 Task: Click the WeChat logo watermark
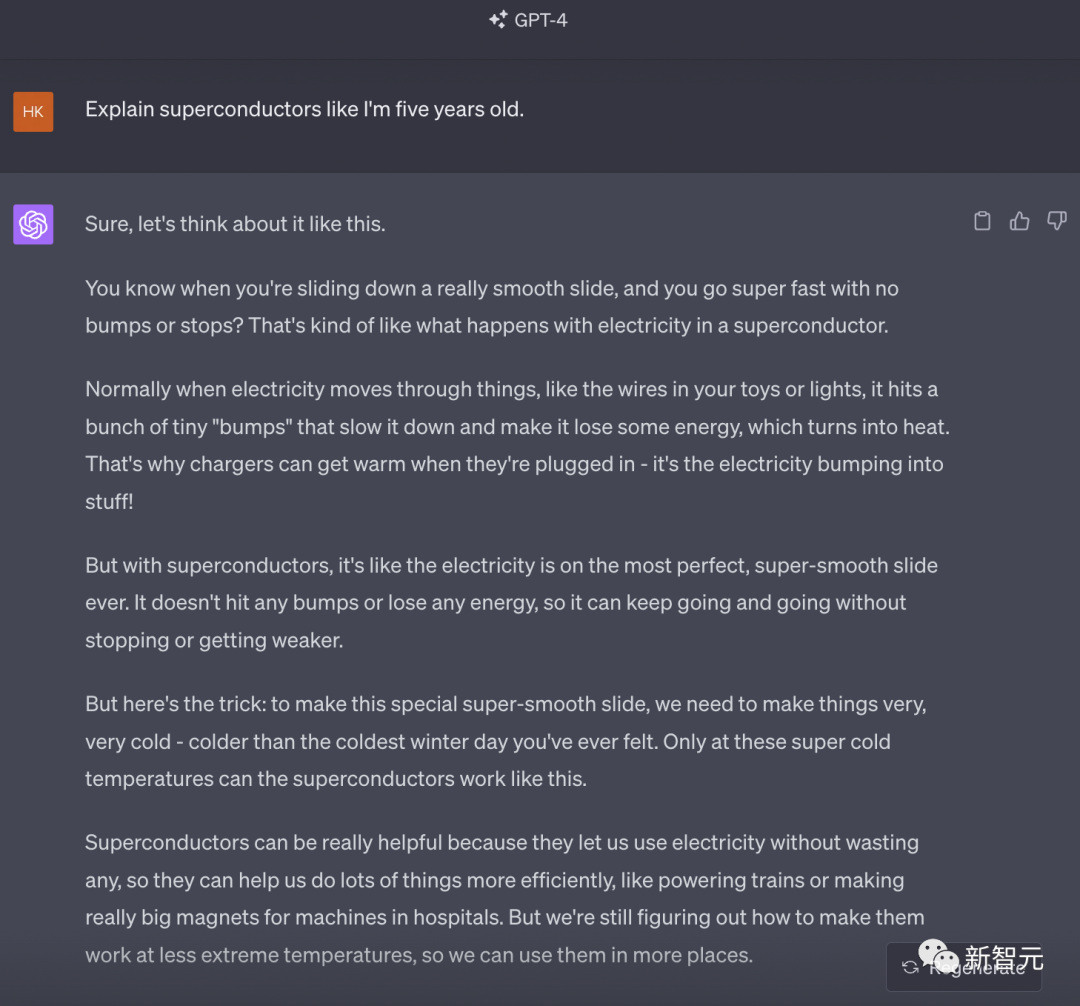point(937,958)
